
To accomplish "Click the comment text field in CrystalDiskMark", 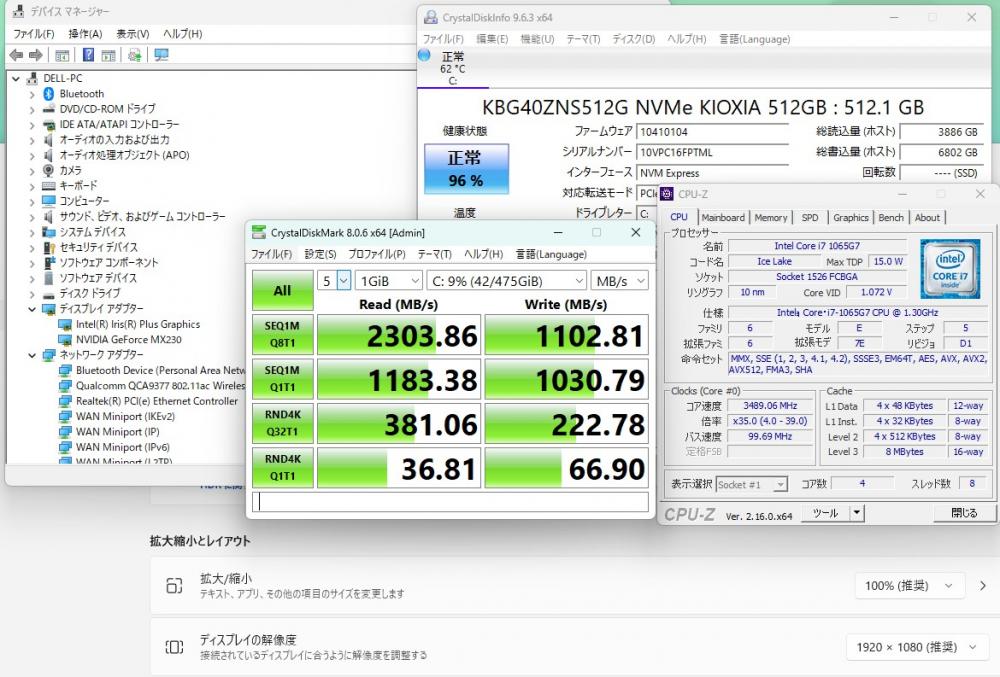I will click(450, 502).
